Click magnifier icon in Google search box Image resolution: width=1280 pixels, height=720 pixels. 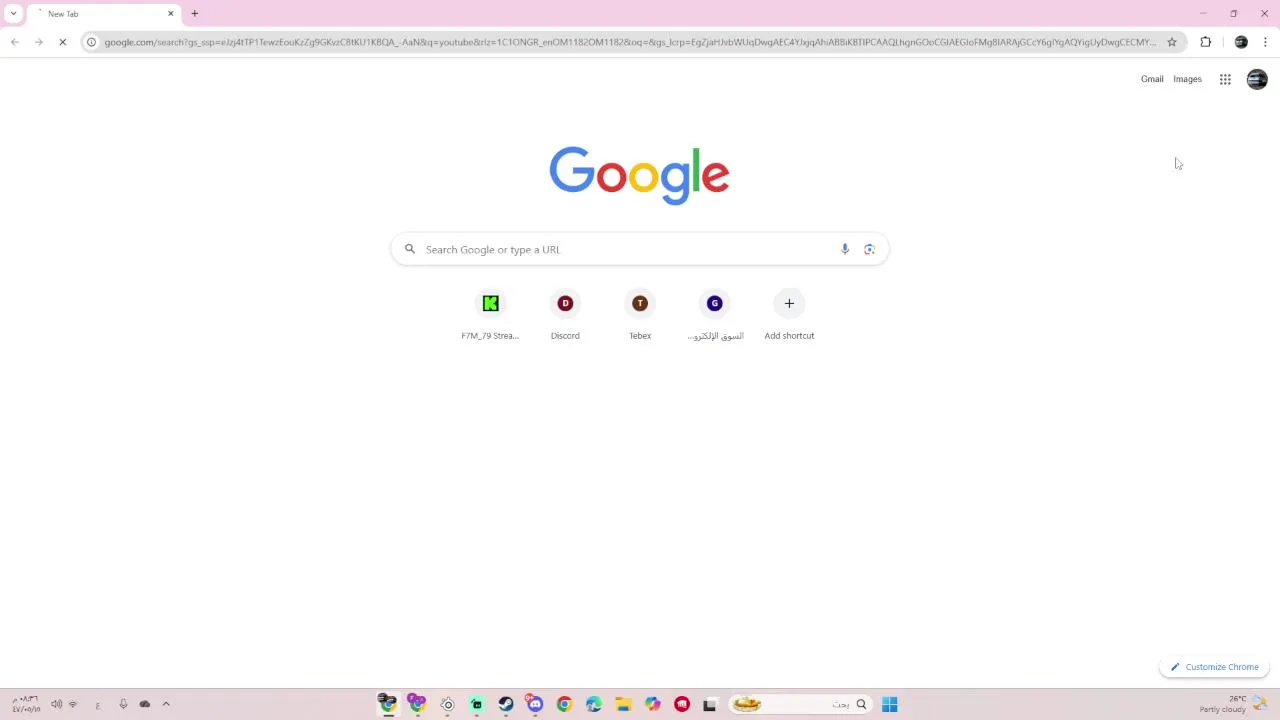point(410,249)
